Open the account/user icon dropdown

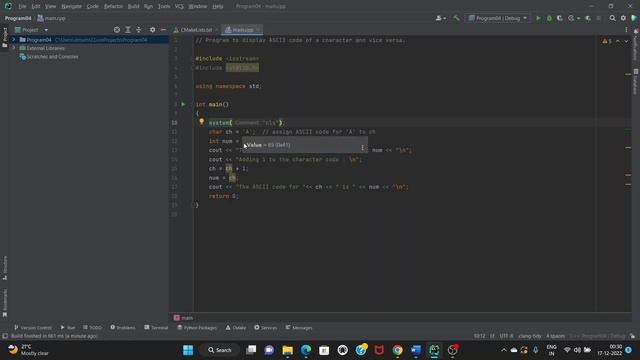[440, 18]
